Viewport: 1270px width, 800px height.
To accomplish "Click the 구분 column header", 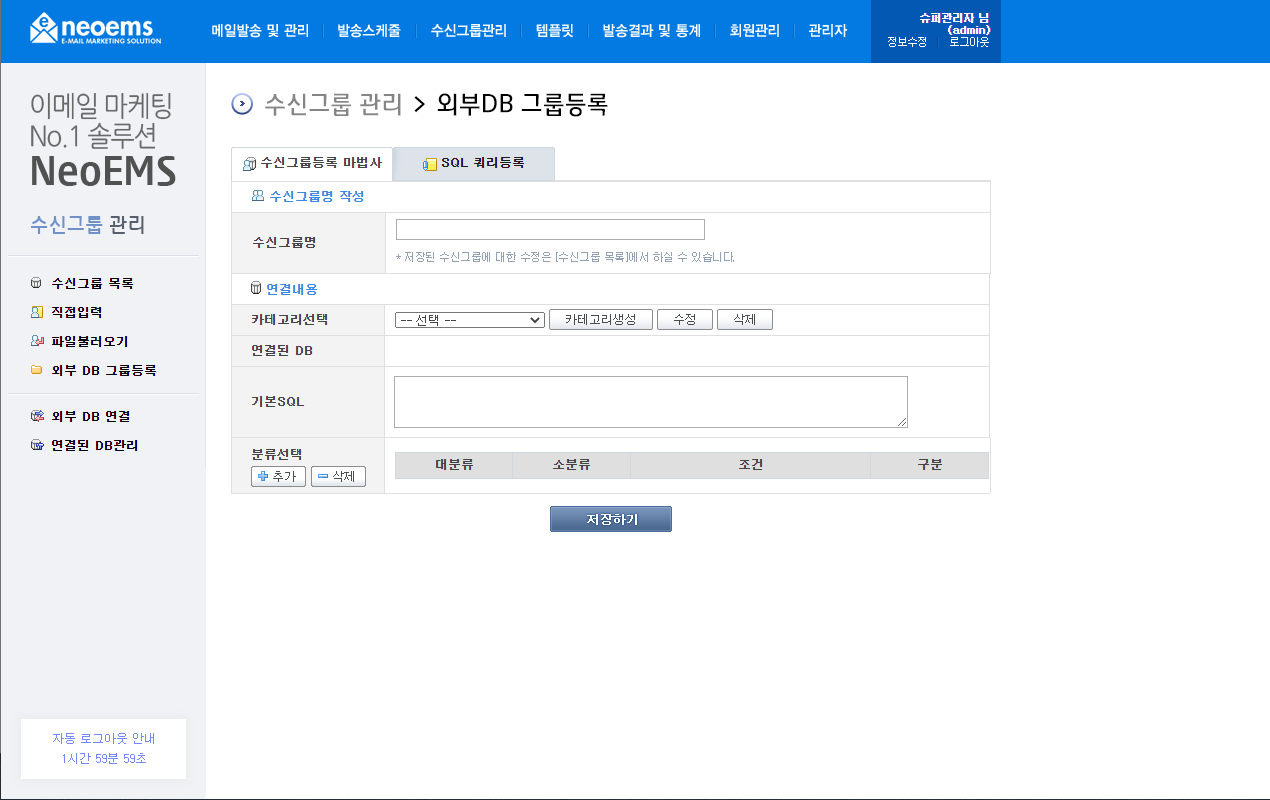I will tap(930, 465).
